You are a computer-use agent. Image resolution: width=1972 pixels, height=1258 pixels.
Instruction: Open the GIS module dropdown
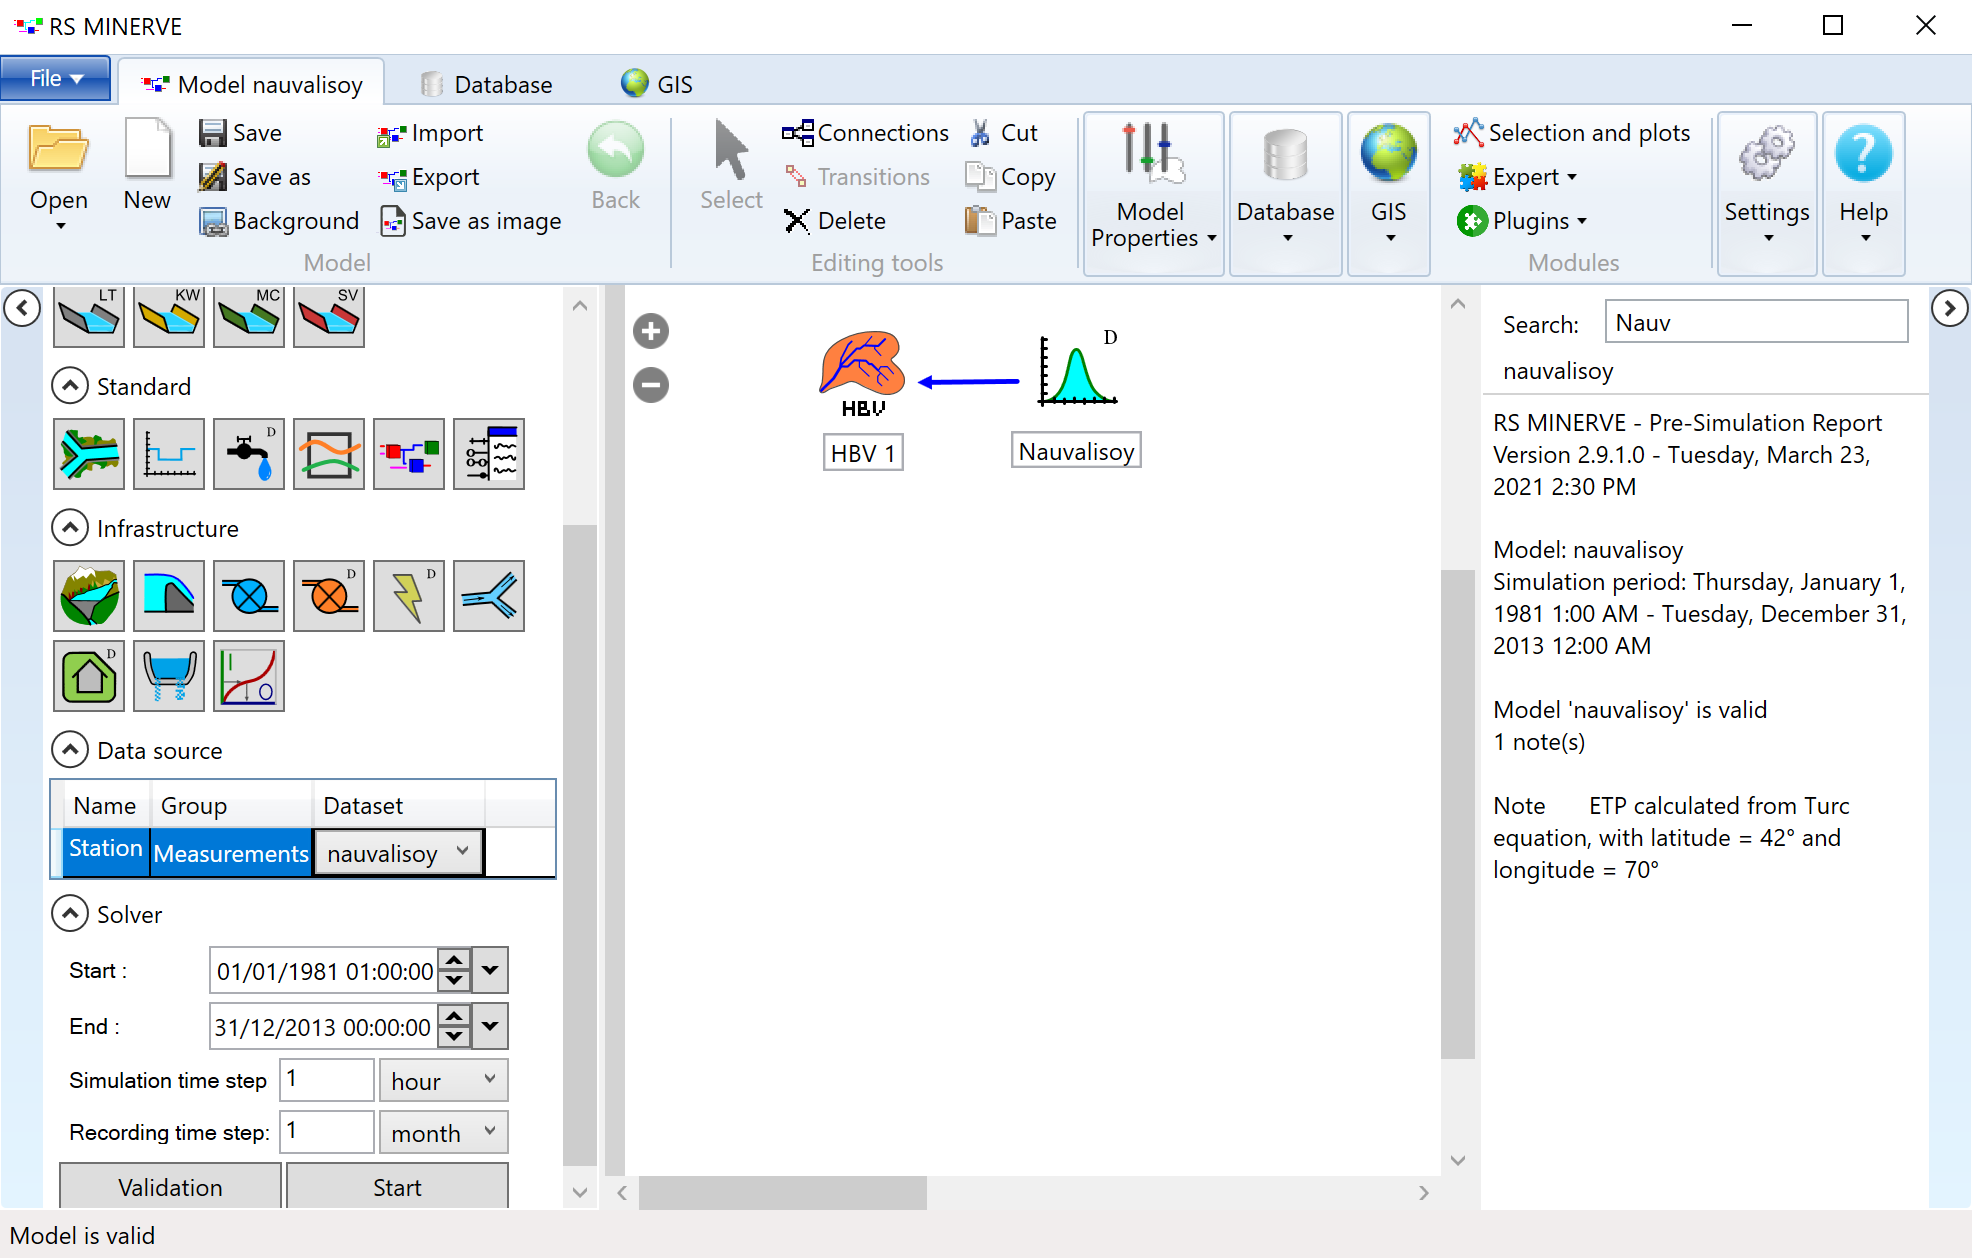pyautogui.click(x=1389, y=193)
